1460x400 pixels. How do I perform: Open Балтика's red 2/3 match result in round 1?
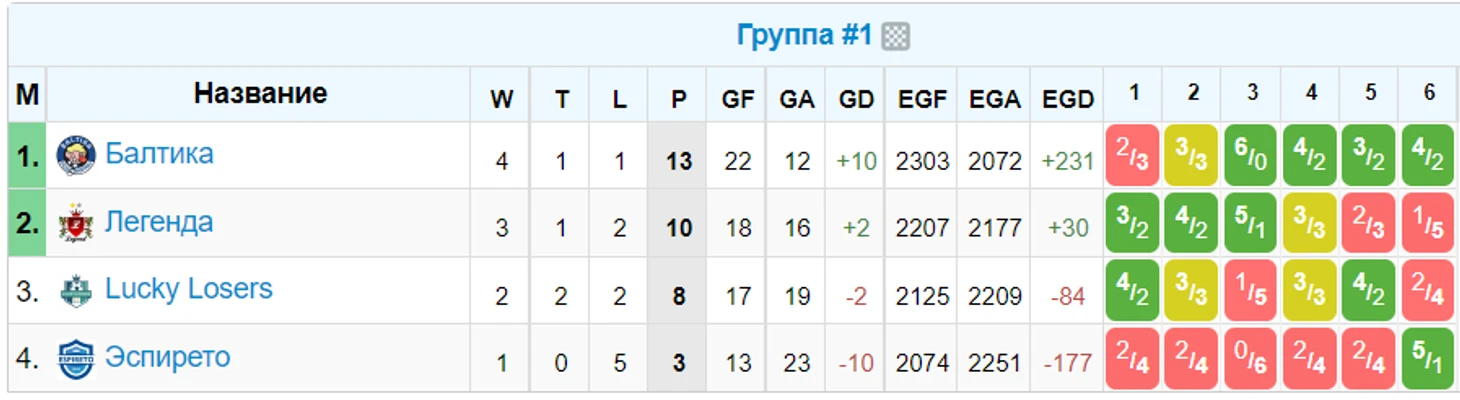pyautogui.click(x=1133, y=155)
